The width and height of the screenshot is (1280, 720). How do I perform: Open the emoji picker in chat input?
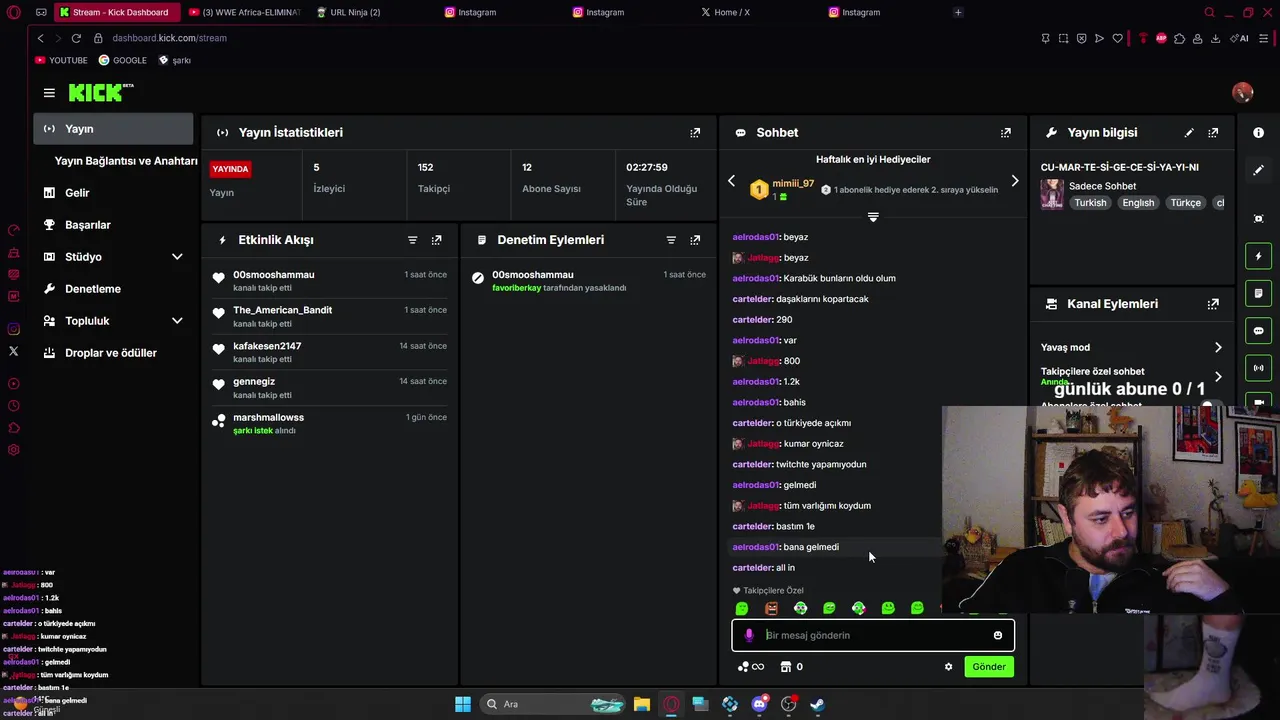point(997,635)
